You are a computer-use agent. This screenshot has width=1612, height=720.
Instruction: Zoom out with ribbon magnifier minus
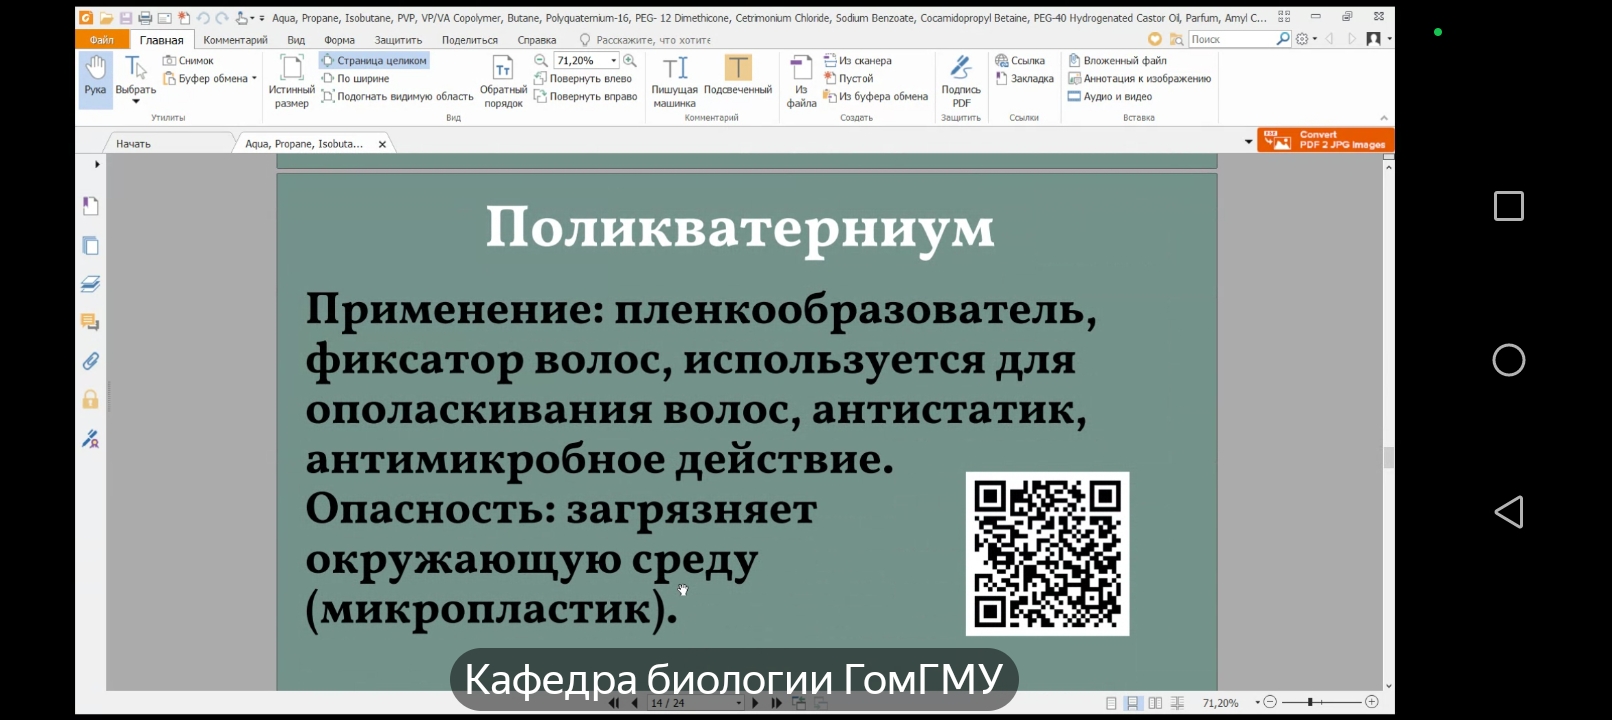click(540, 60)
